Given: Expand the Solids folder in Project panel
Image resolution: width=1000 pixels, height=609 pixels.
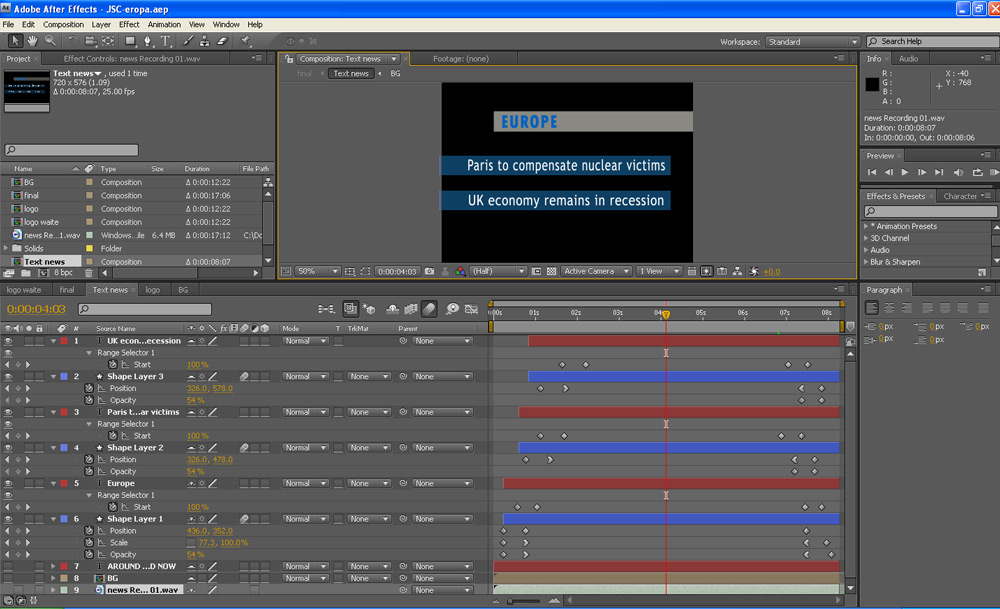Looking at the screenshot, I should [6, 248].
